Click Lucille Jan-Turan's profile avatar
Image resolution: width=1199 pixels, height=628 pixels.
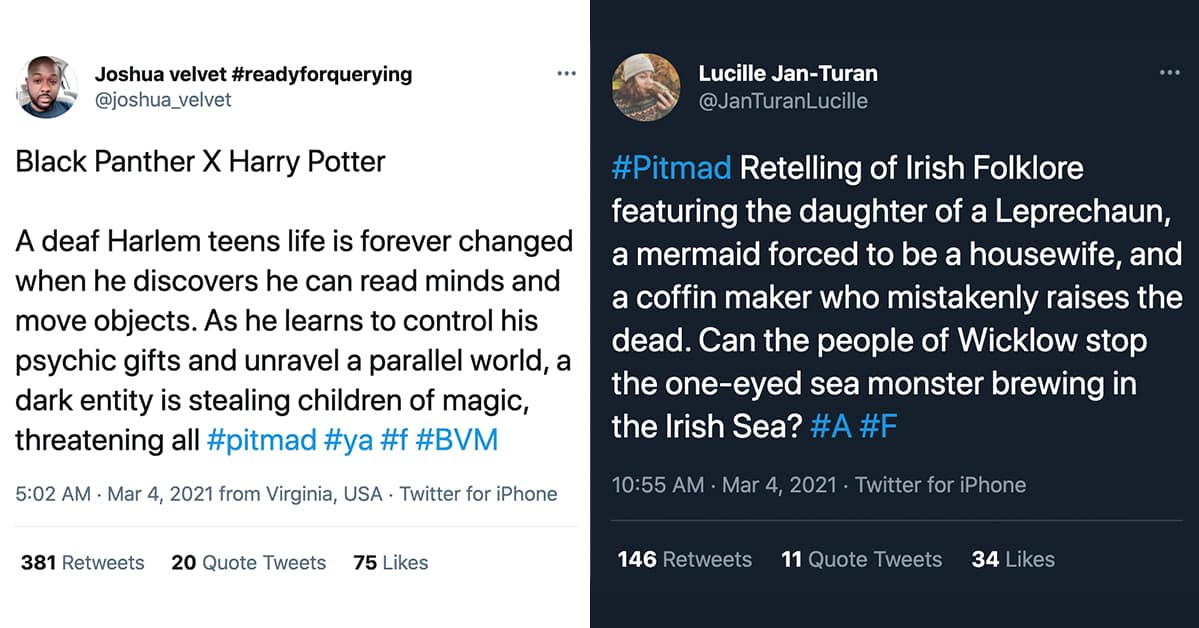point(646,88)
